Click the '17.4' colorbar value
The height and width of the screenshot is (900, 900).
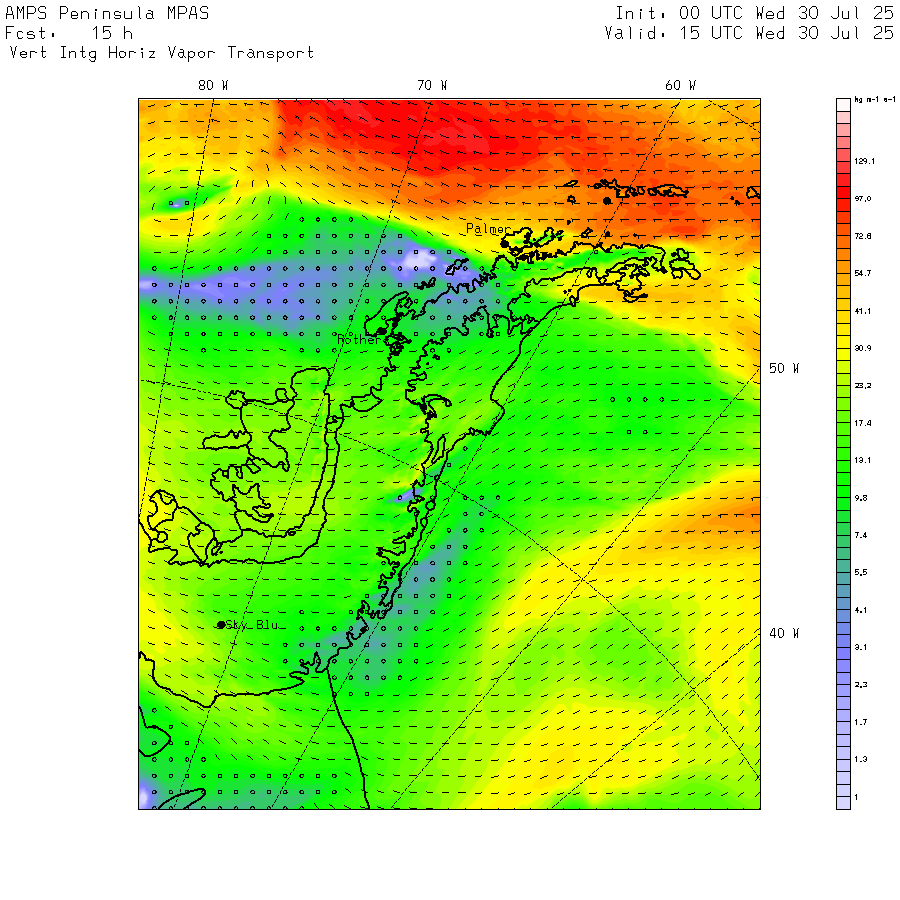[x=863, y=423]
